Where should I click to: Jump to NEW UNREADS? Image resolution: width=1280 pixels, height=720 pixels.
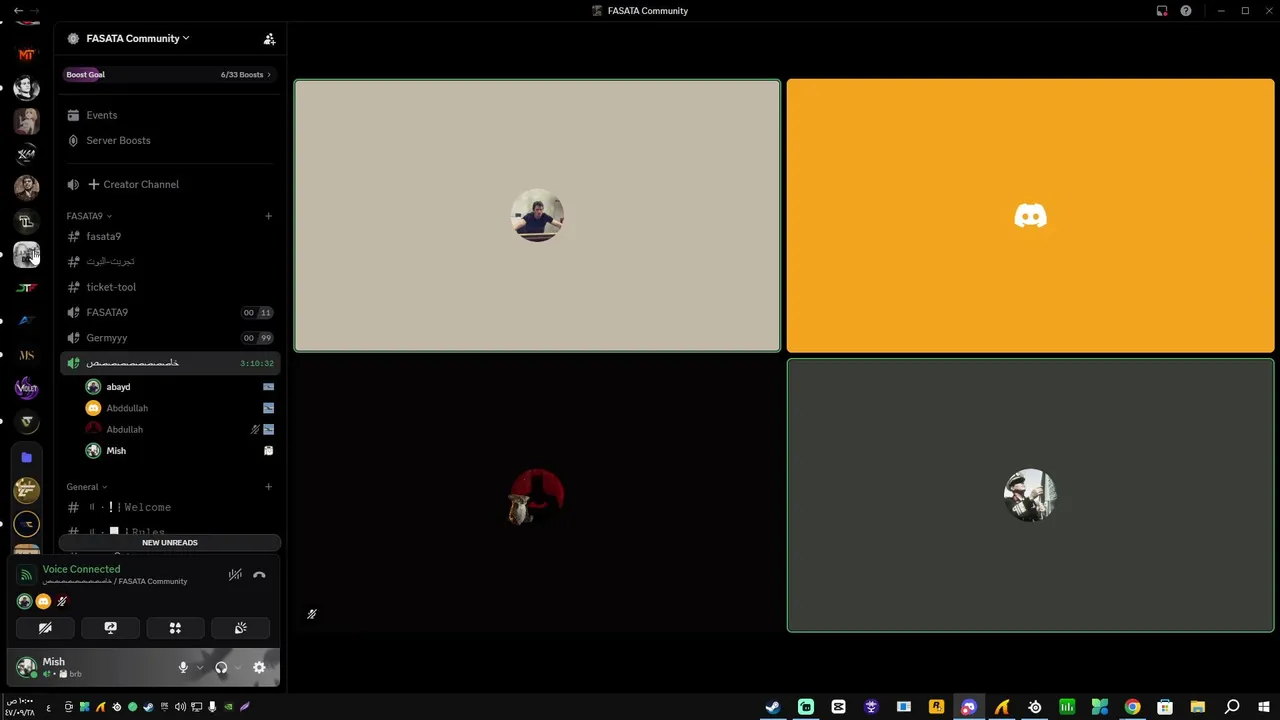click(170, 543)
